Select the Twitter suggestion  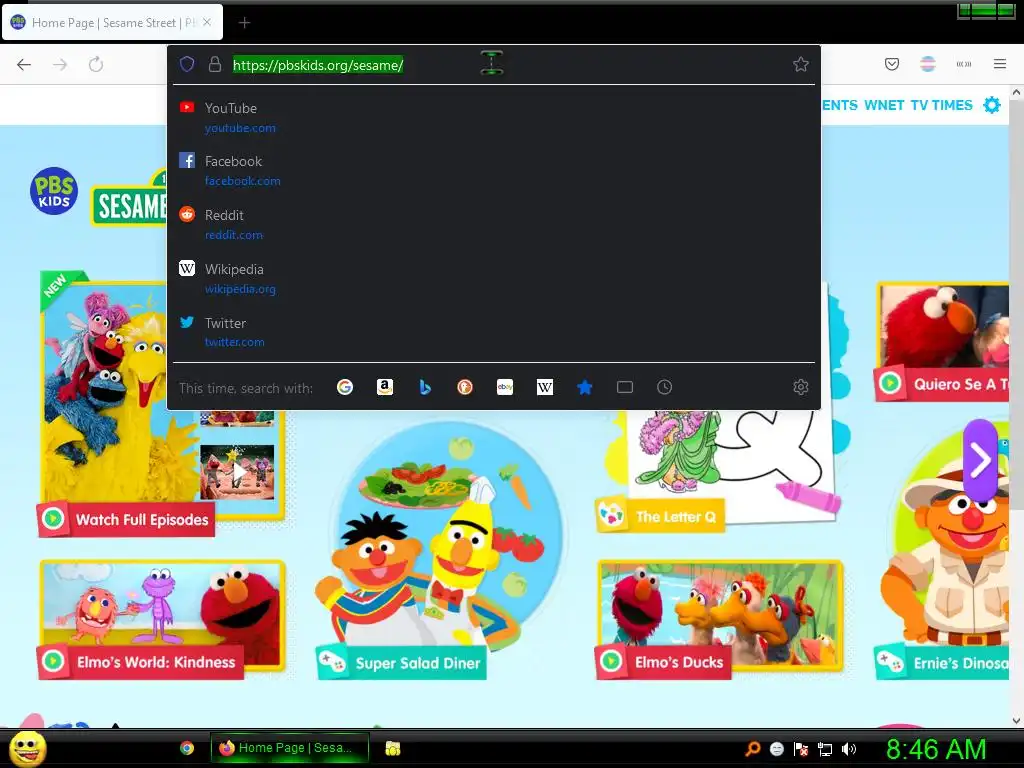[494, 332]
